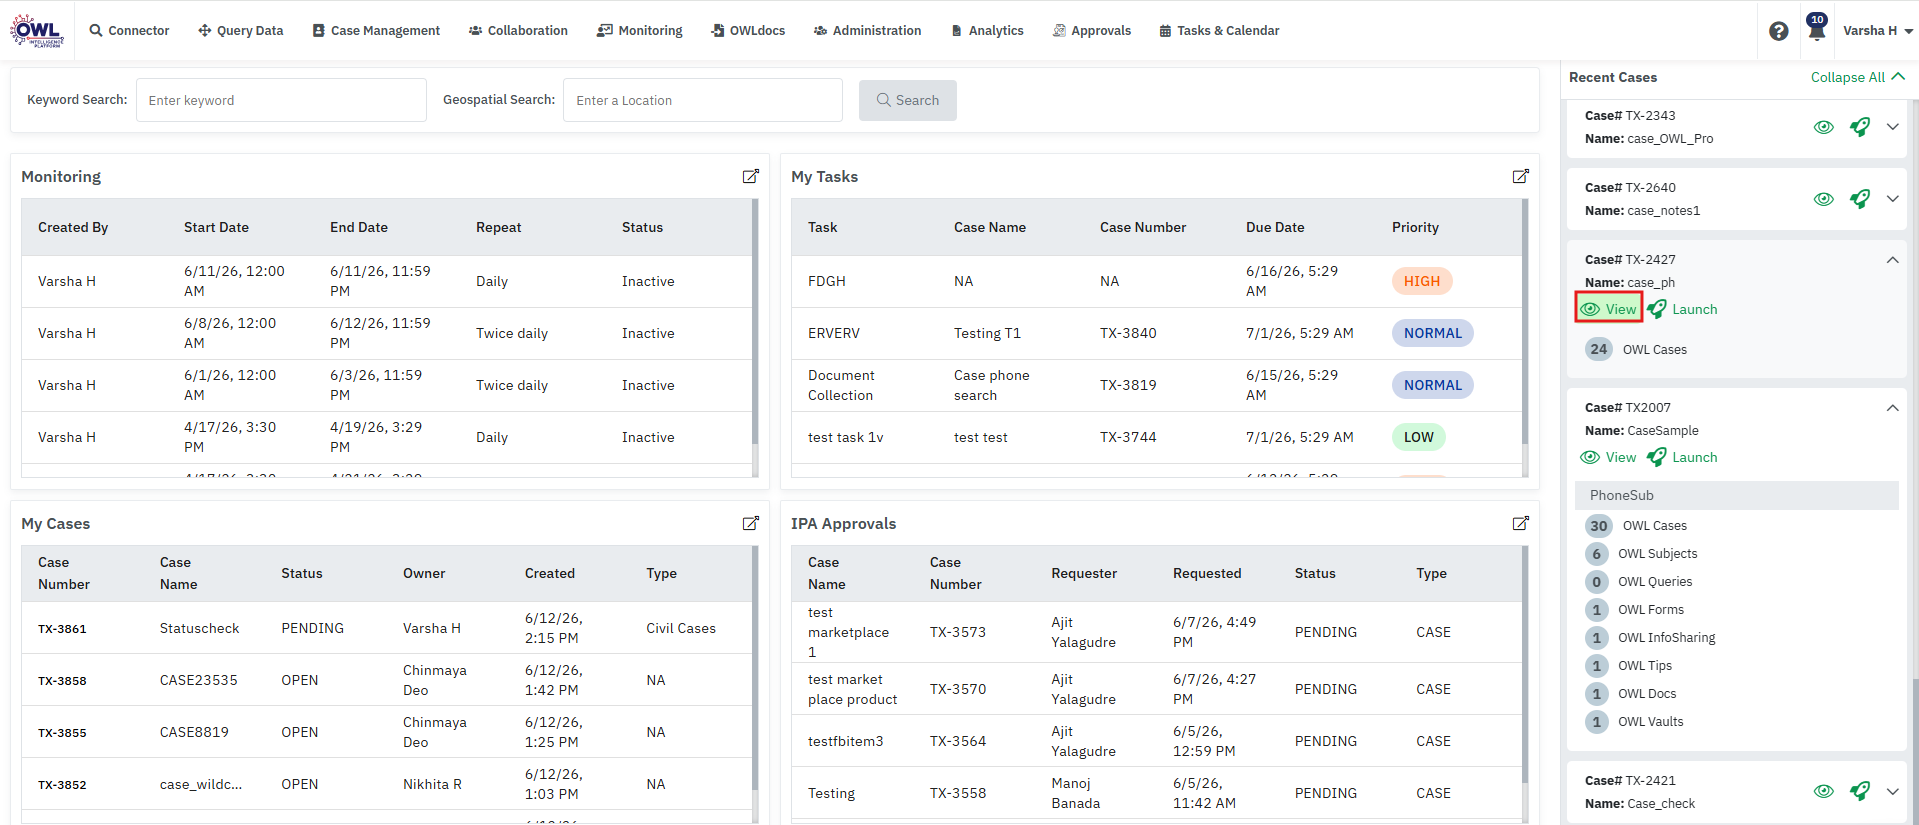View case TX-2343 using eye icon
This screenshot has width=1919, height=825.
tap(1823, 127)
